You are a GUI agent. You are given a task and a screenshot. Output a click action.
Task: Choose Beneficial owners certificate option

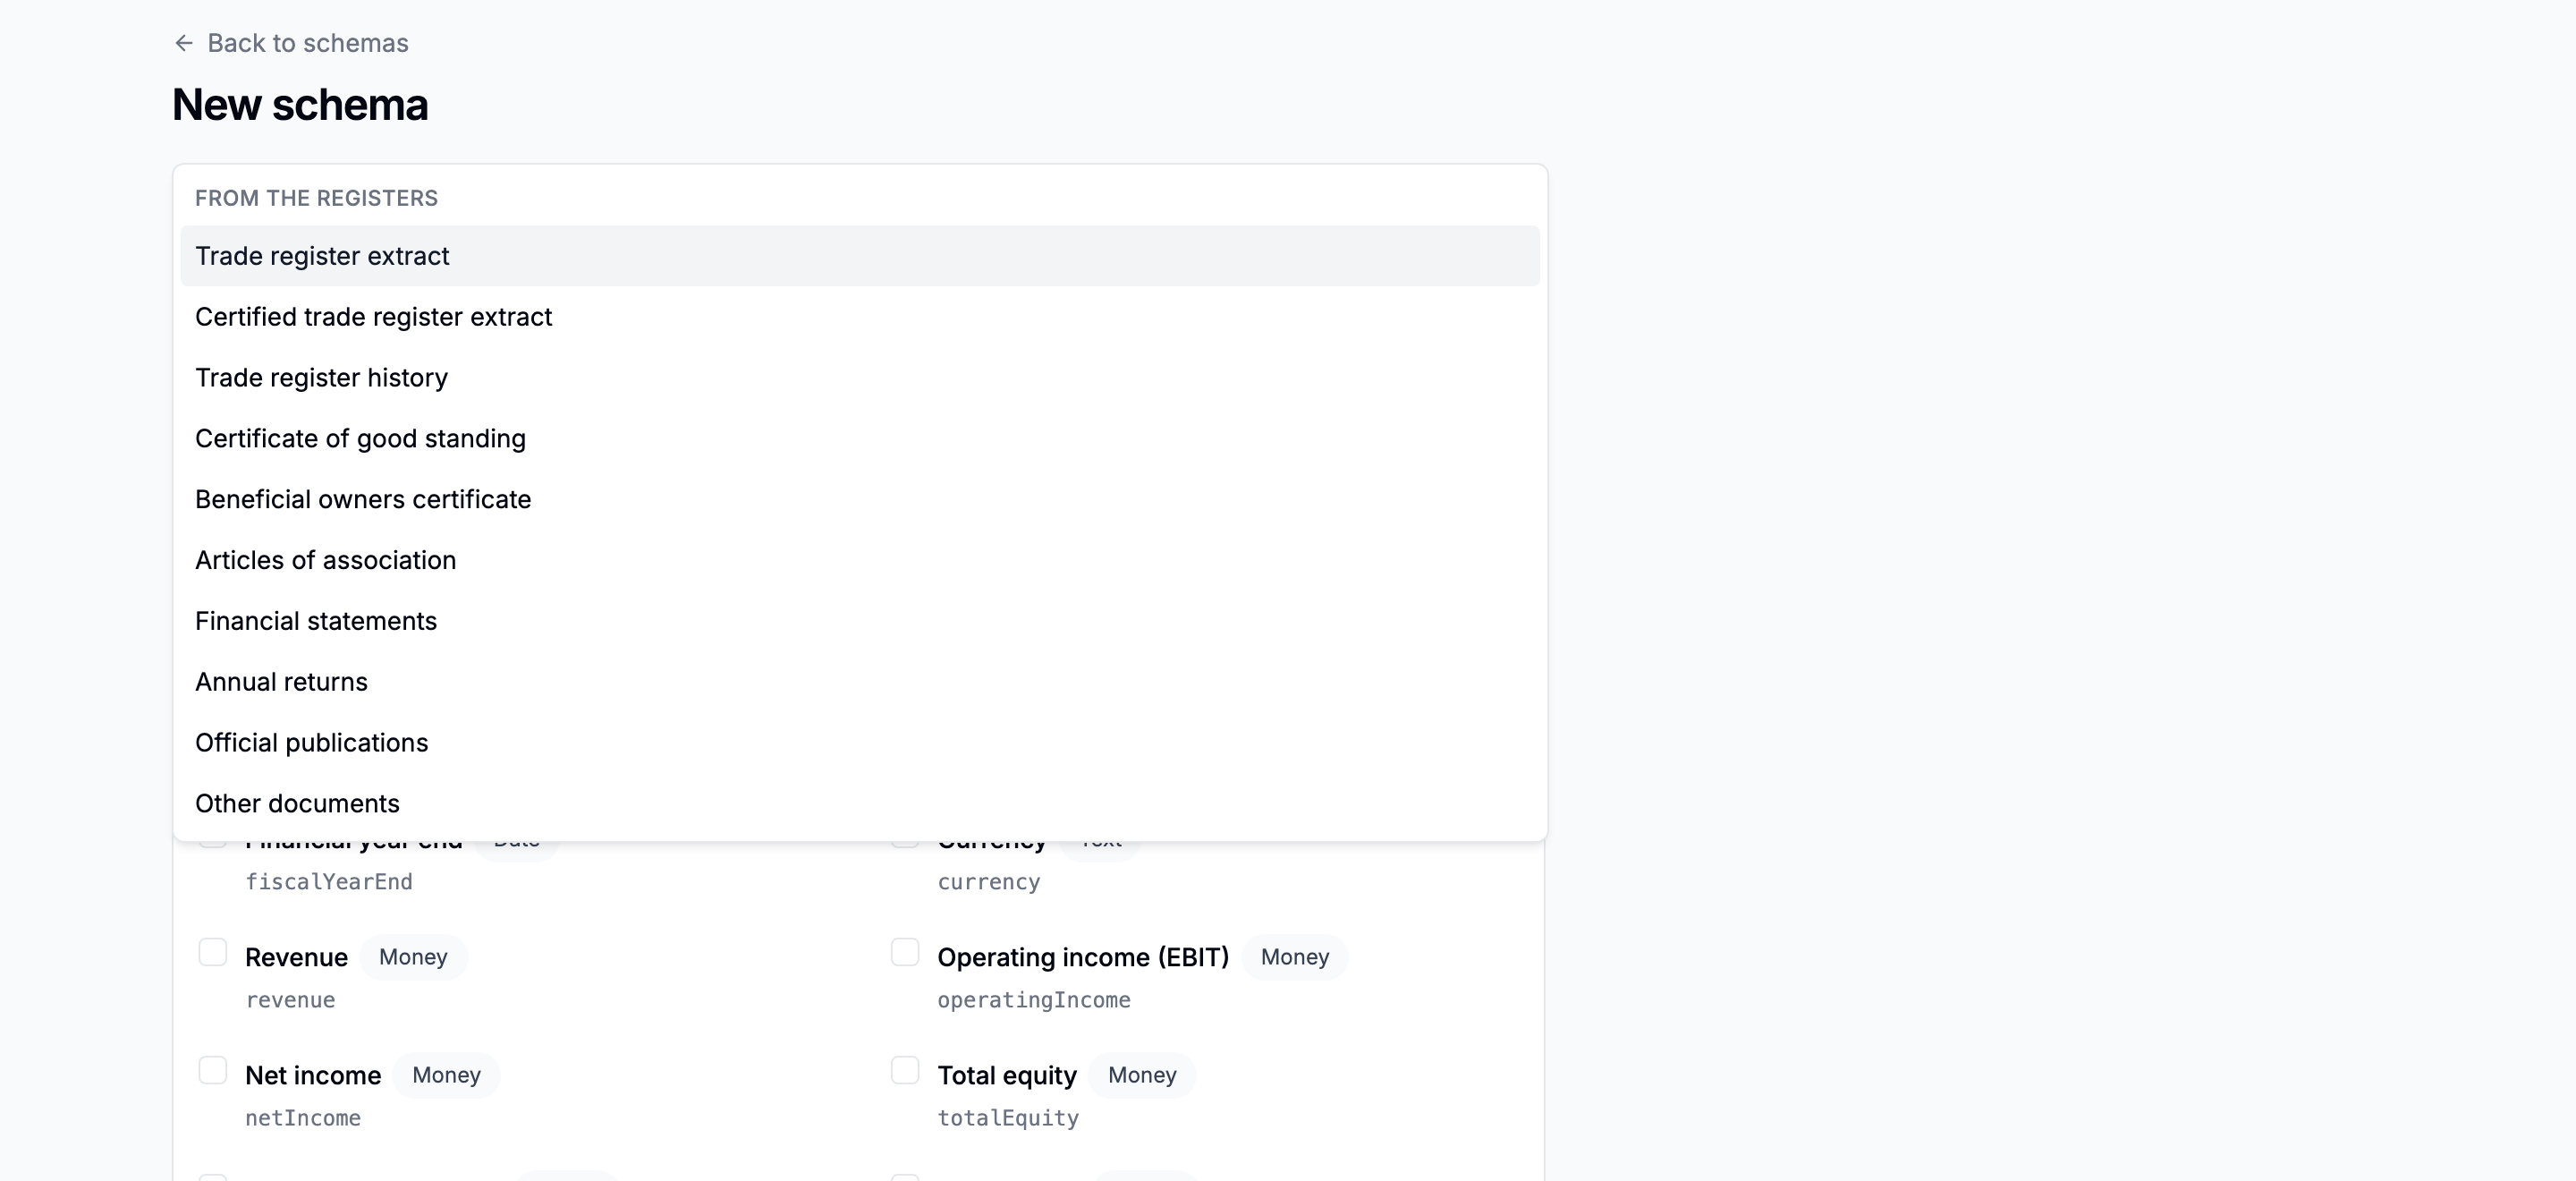tap(860, 500)
